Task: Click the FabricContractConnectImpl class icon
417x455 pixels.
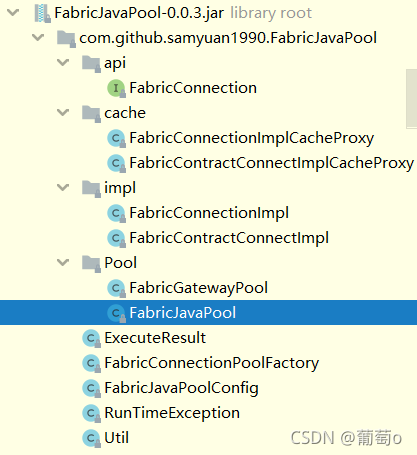Action: 116,238
